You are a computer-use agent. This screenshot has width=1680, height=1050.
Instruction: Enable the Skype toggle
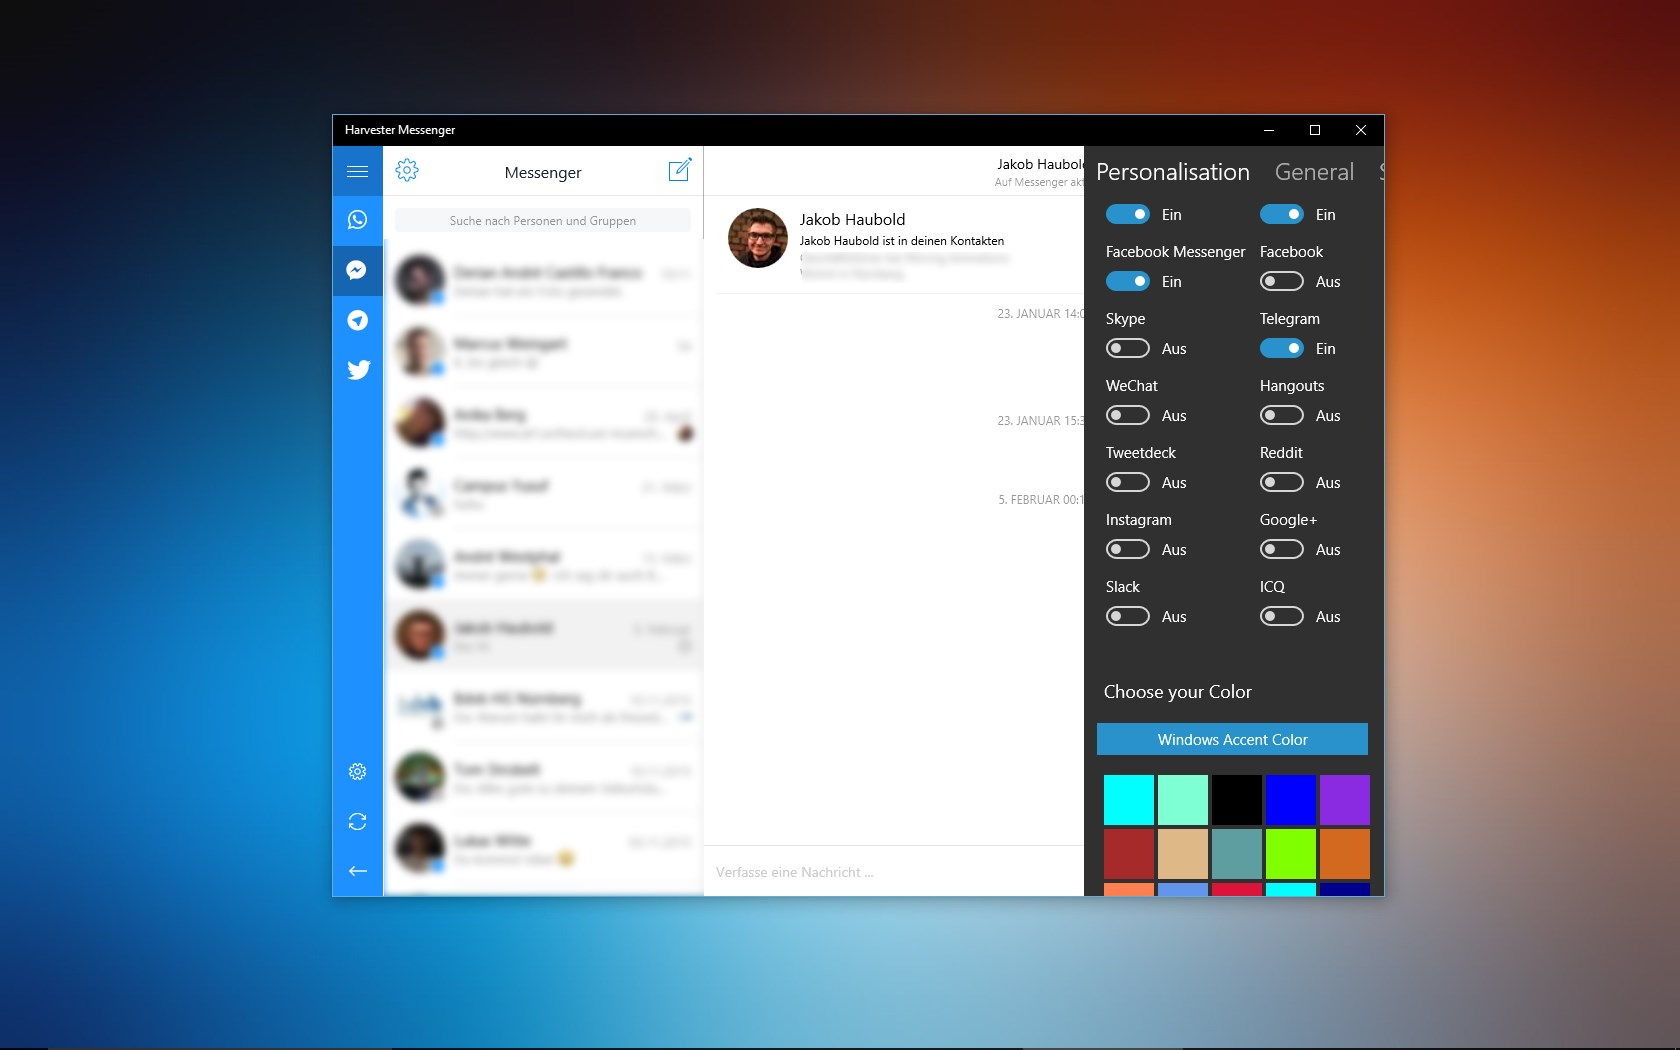[x=1127, y=349]
